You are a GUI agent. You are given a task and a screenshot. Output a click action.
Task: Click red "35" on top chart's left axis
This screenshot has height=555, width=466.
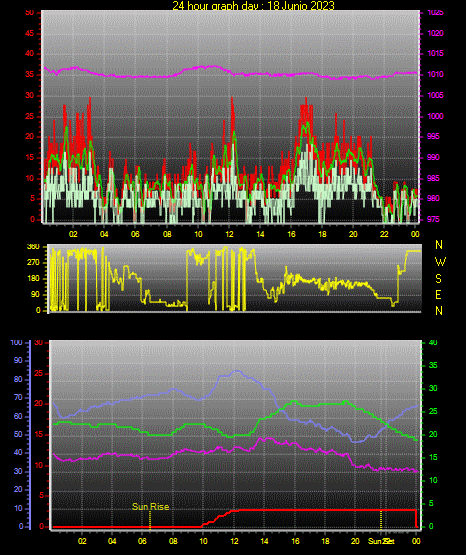click(30, 74)
